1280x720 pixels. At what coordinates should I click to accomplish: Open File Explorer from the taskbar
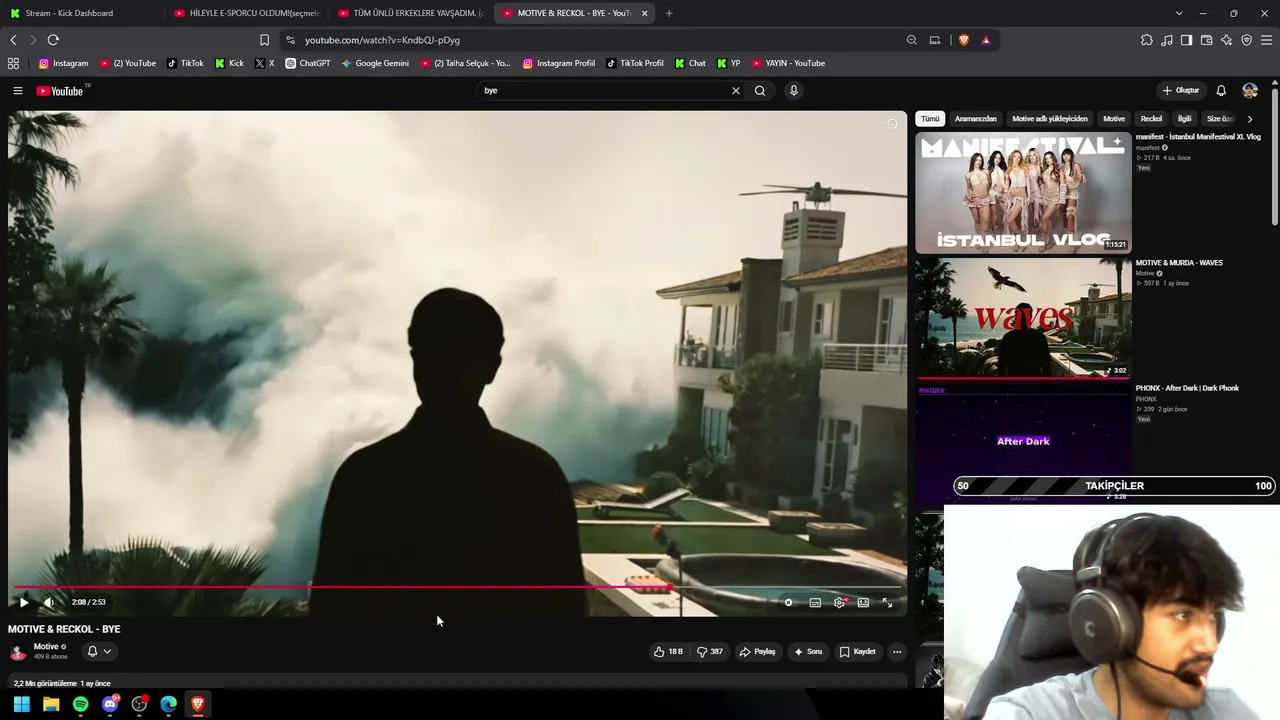[x=51, y=704]
